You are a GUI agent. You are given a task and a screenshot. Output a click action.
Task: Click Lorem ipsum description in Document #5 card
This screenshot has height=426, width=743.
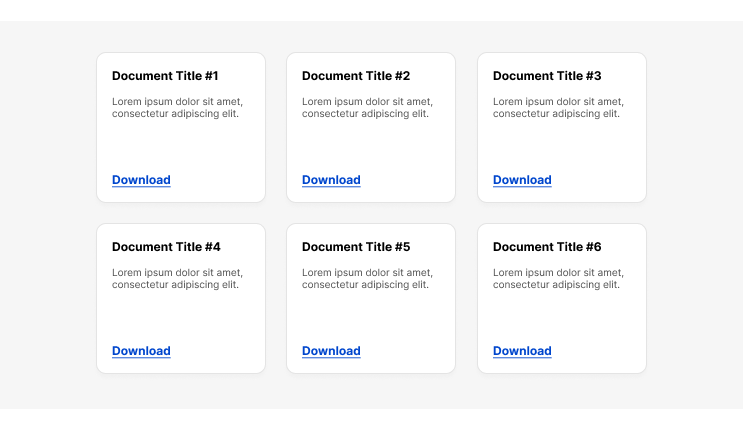click(367, 279)
